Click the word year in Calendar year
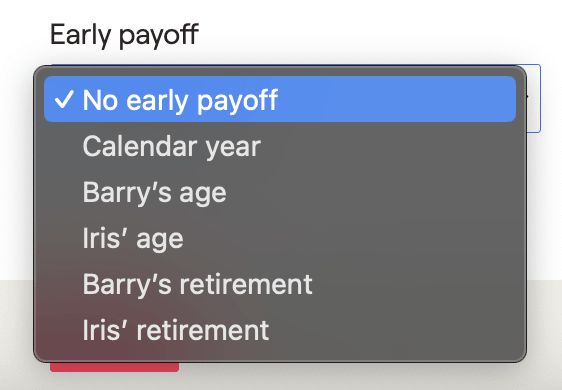Screen dimensions: 562x390 coord(232,147)
